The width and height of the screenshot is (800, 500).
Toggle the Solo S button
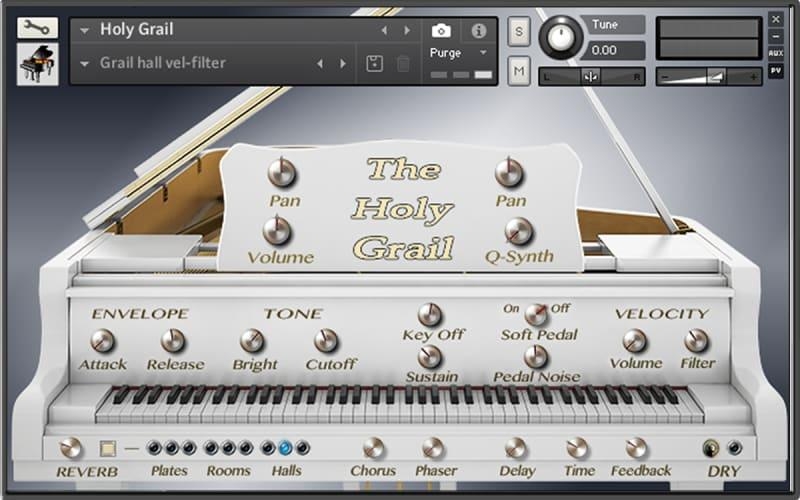(519, 31)
